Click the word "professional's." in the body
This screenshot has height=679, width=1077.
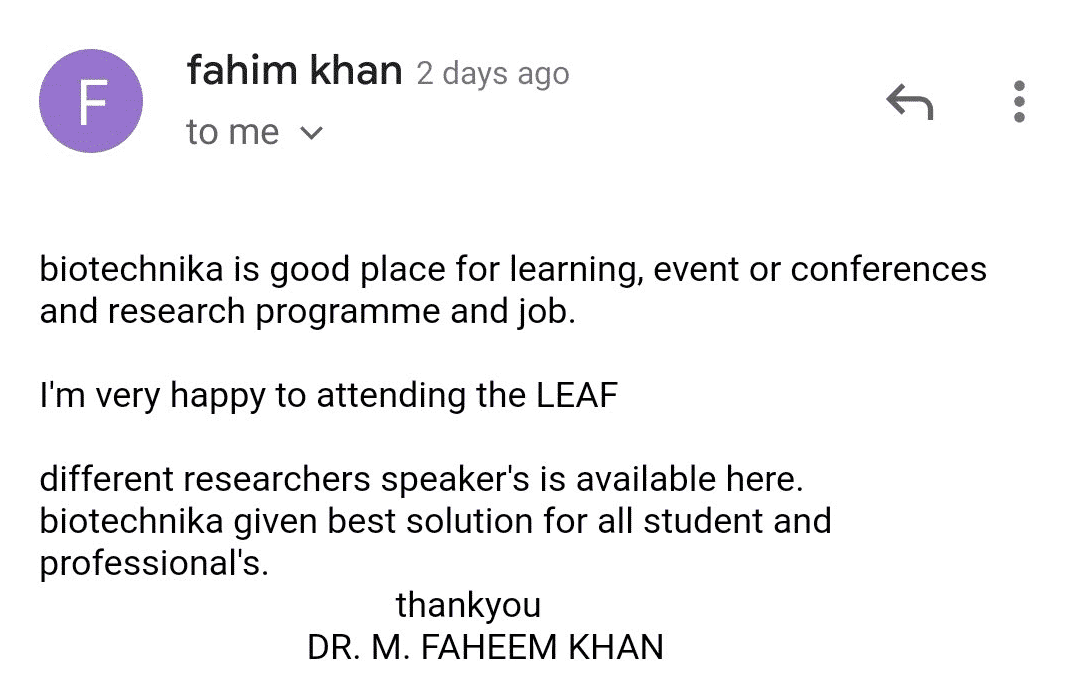[x=154, y=564]
